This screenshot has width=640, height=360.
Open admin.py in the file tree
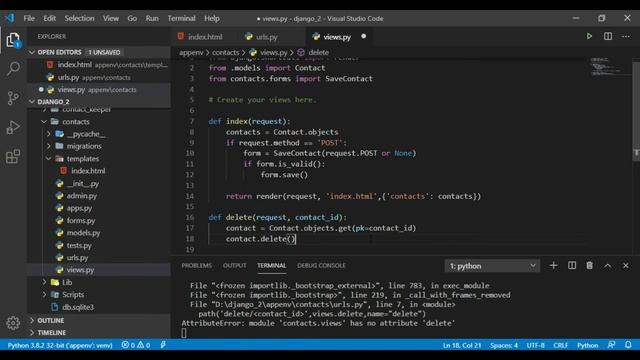point(99,196)
